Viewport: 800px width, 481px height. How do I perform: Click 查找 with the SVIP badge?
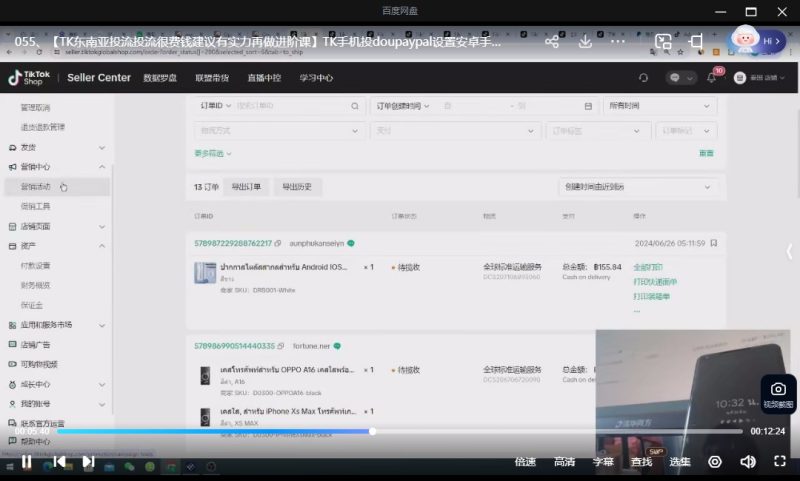tap(641, 462)
